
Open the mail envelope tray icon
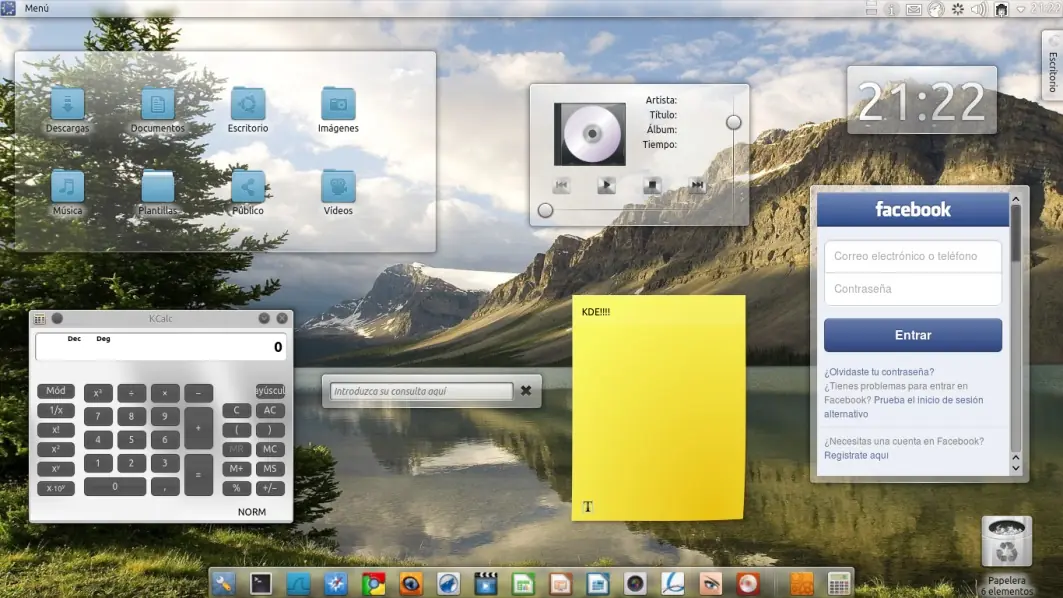914,9
